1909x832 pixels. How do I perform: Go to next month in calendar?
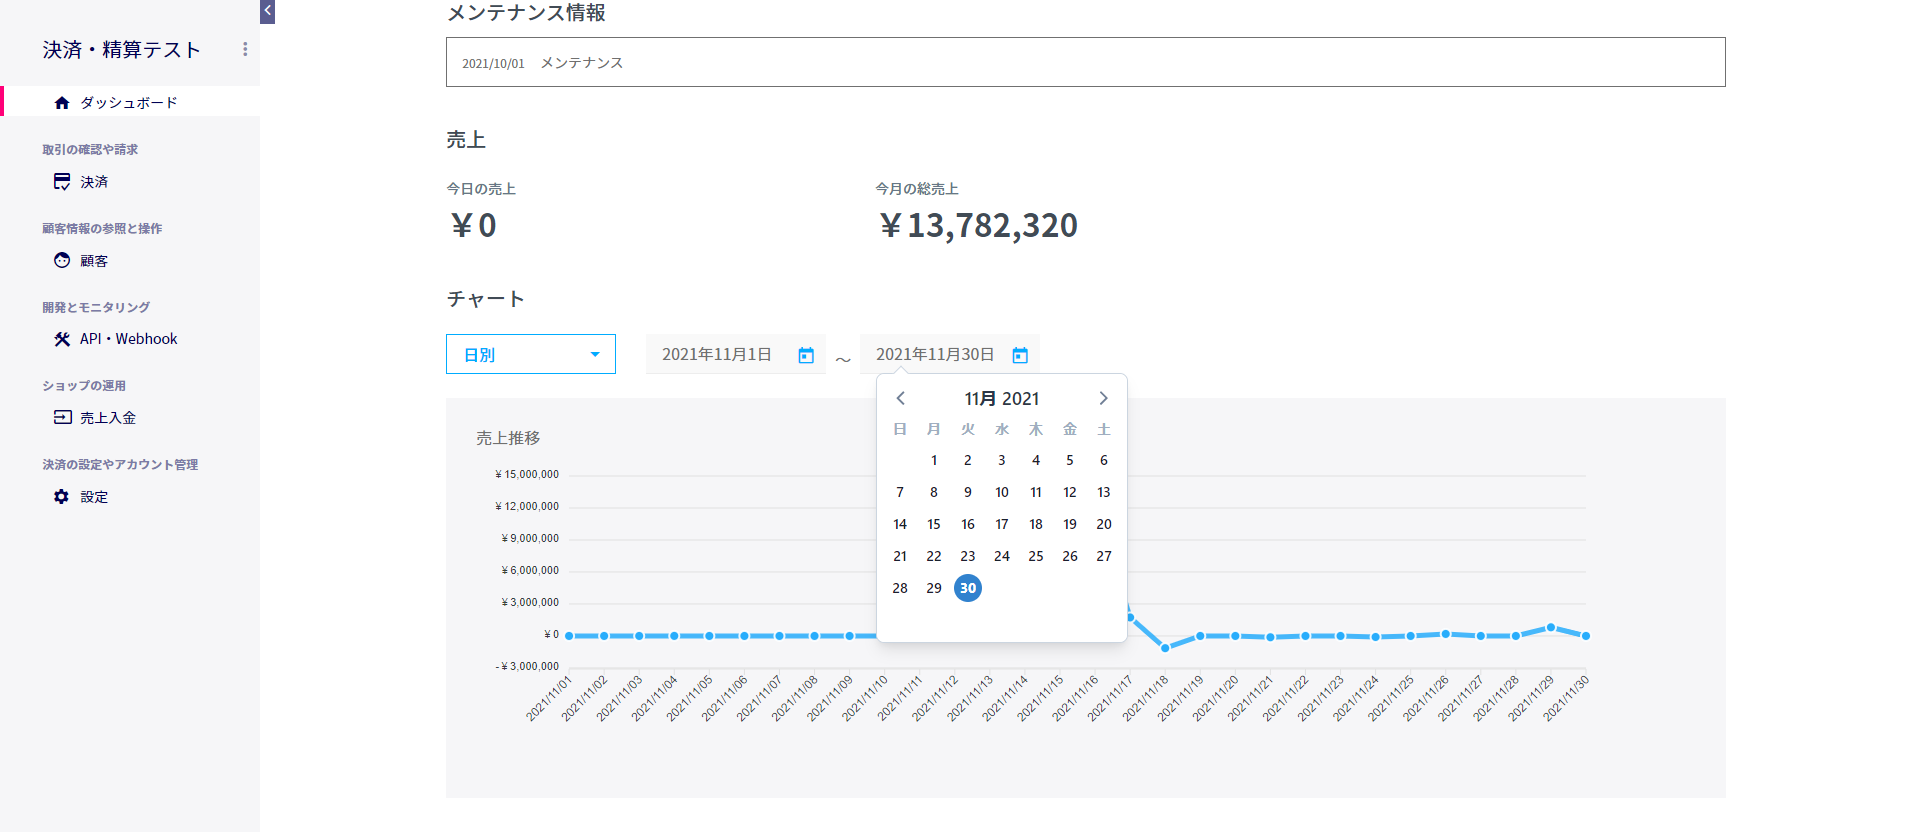point(1103,398)
